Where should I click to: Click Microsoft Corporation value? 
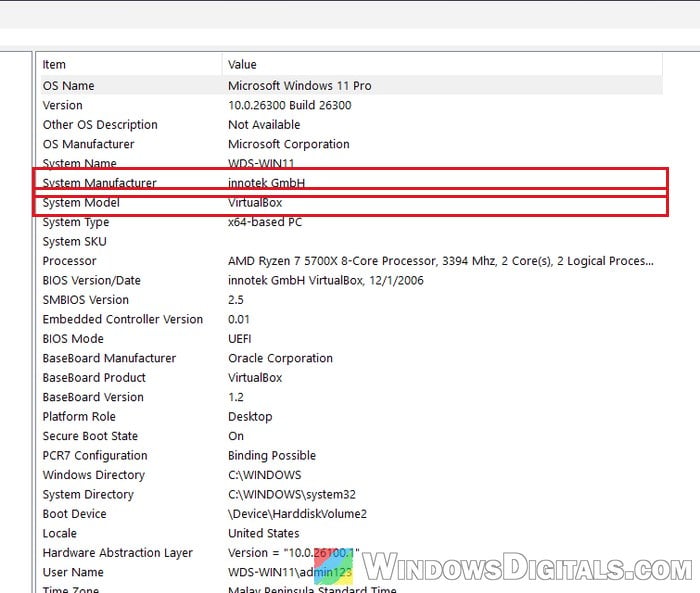click(x=288, y=144)
